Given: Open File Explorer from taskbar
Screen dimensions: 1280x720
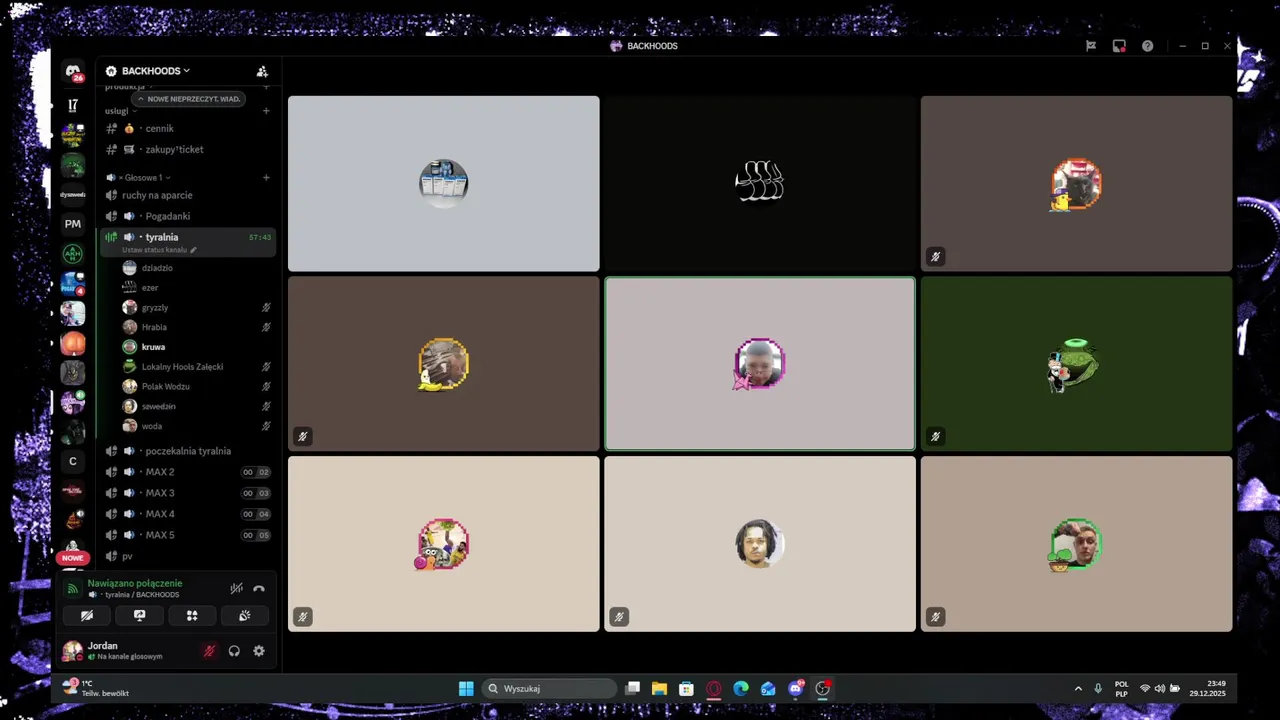Looking at the screenshot, I should coord(659,688).
